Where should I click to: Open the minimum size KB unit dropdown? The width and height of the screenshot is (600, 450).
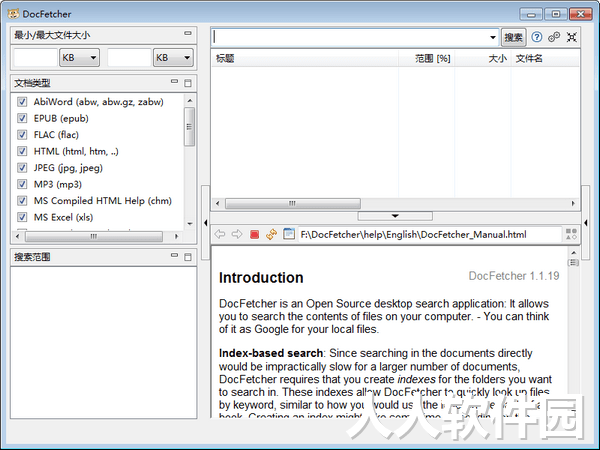click(x=80, y=57)
